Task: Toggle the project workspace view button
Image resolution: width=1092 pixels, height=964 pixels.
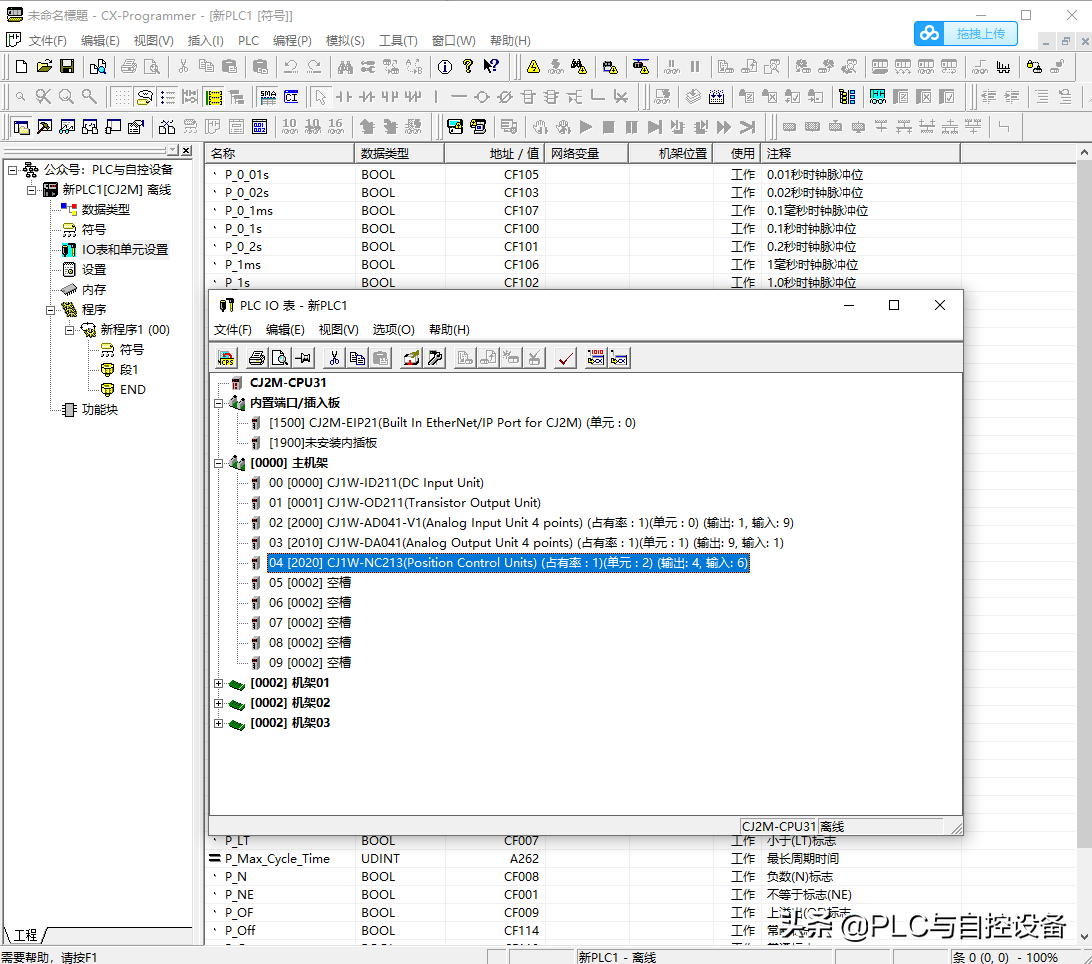Action: [x=21, y=127]
